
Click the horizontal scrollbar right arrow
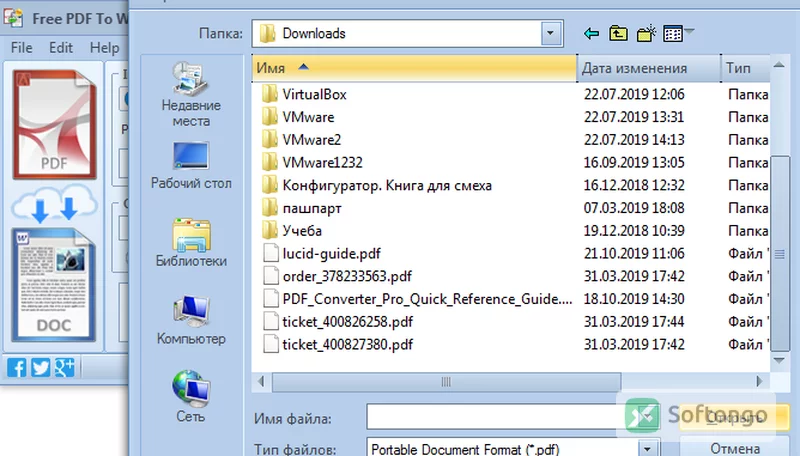[760, 382]
